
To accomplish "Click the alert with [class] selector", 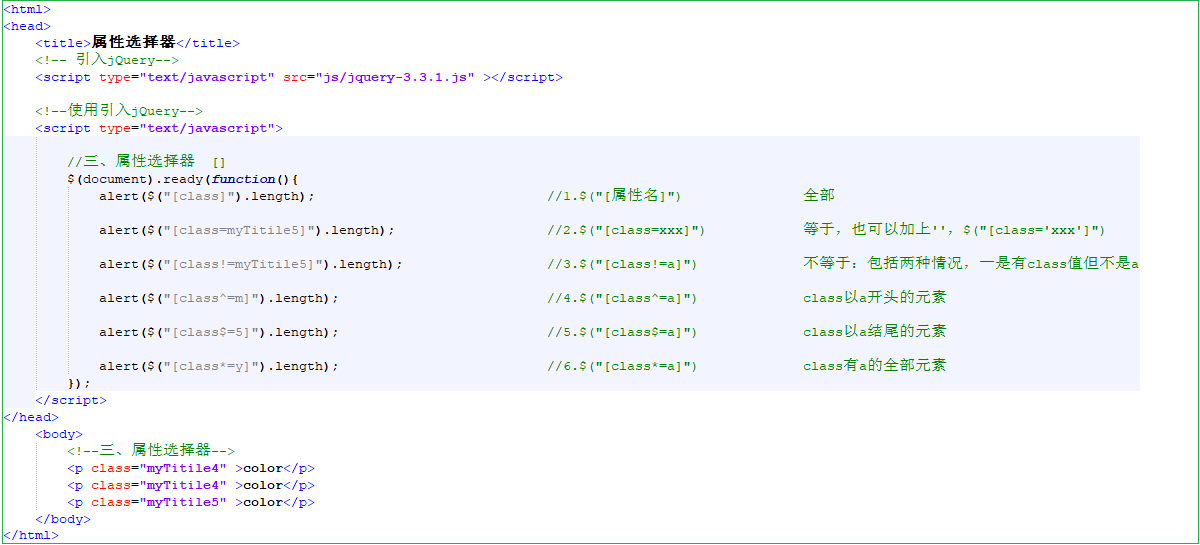I will [207, 196].
